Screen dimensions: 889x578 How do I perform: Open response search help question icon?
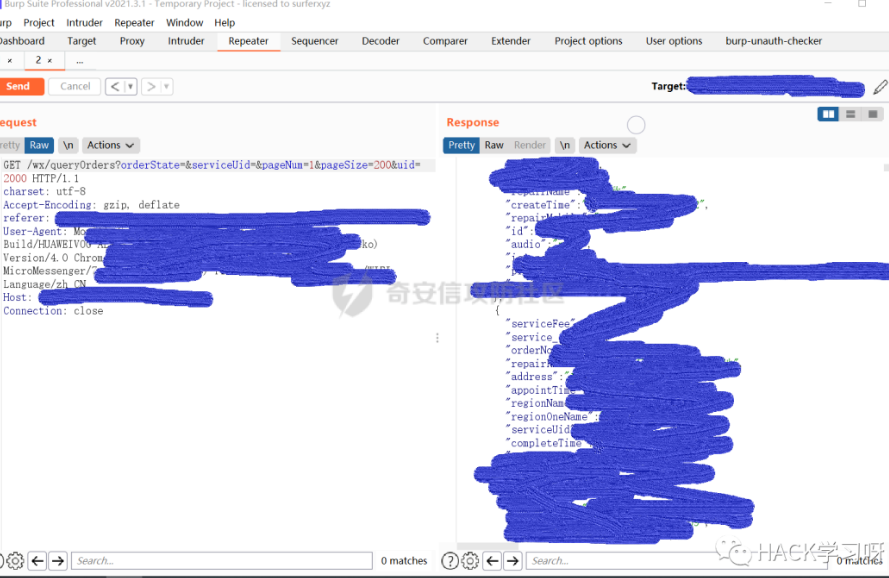pos(450,561)
